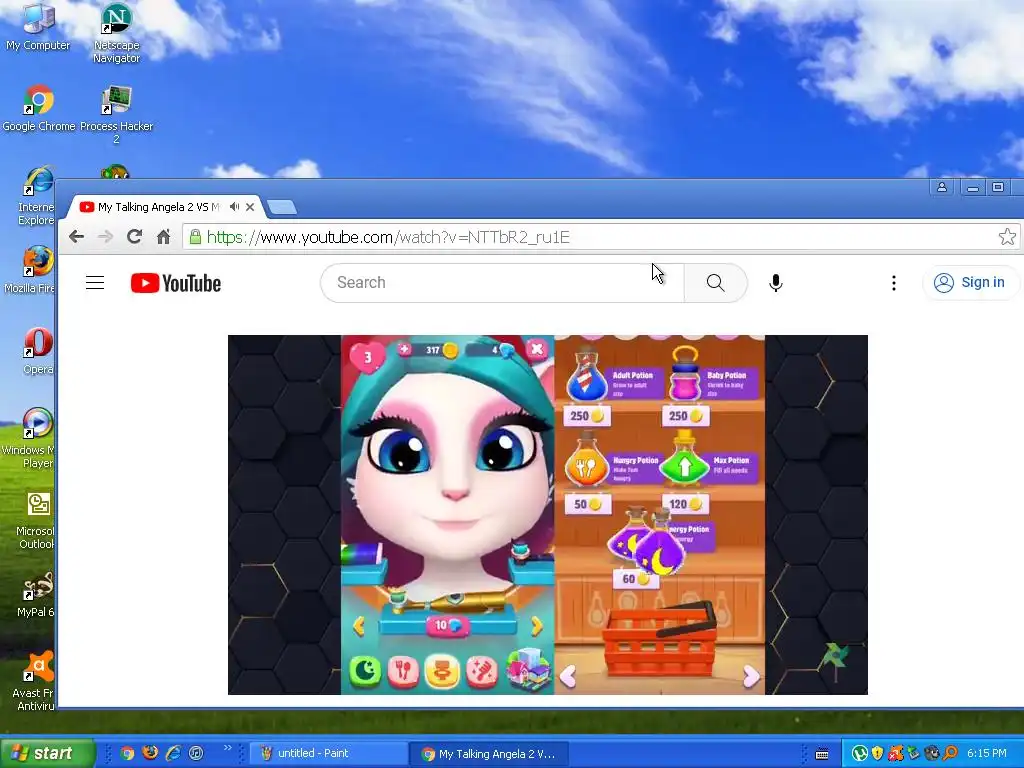The image size is (1024, 768).
Task: Bookmark this page with the star
Action: (x=1007, y=236)
